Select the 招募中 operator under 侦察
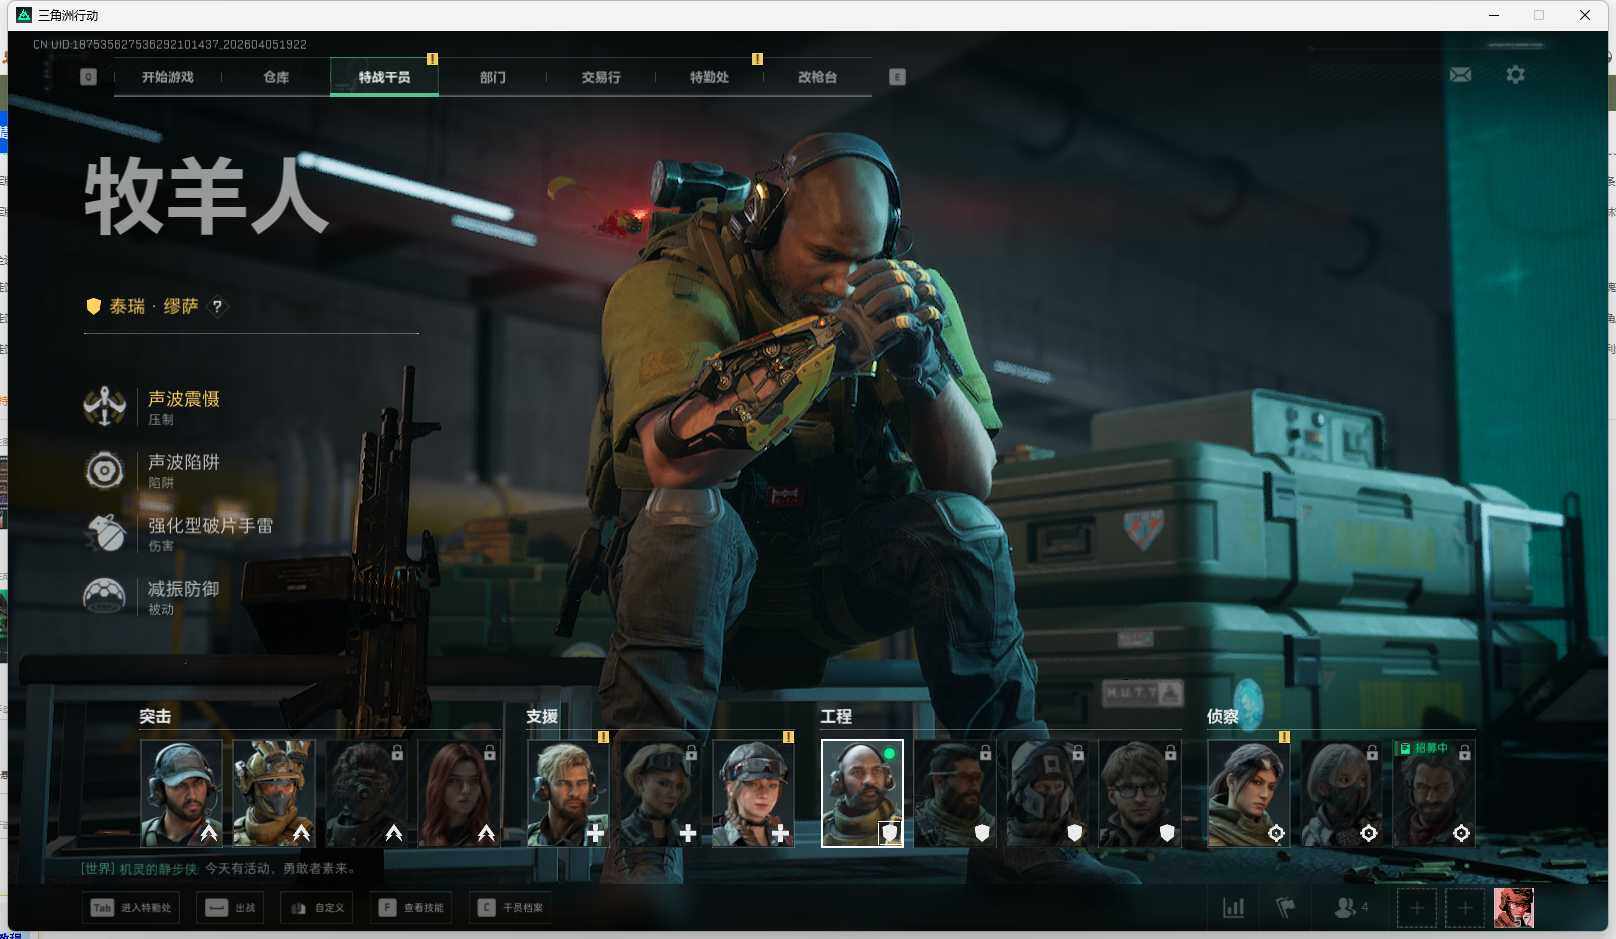 tap(1434, 793)
